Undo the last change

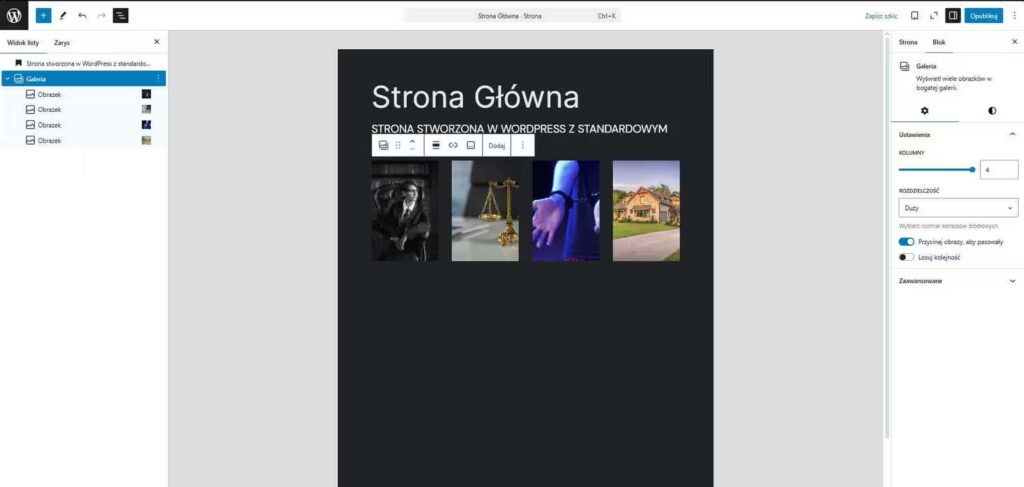click(82, 16)
